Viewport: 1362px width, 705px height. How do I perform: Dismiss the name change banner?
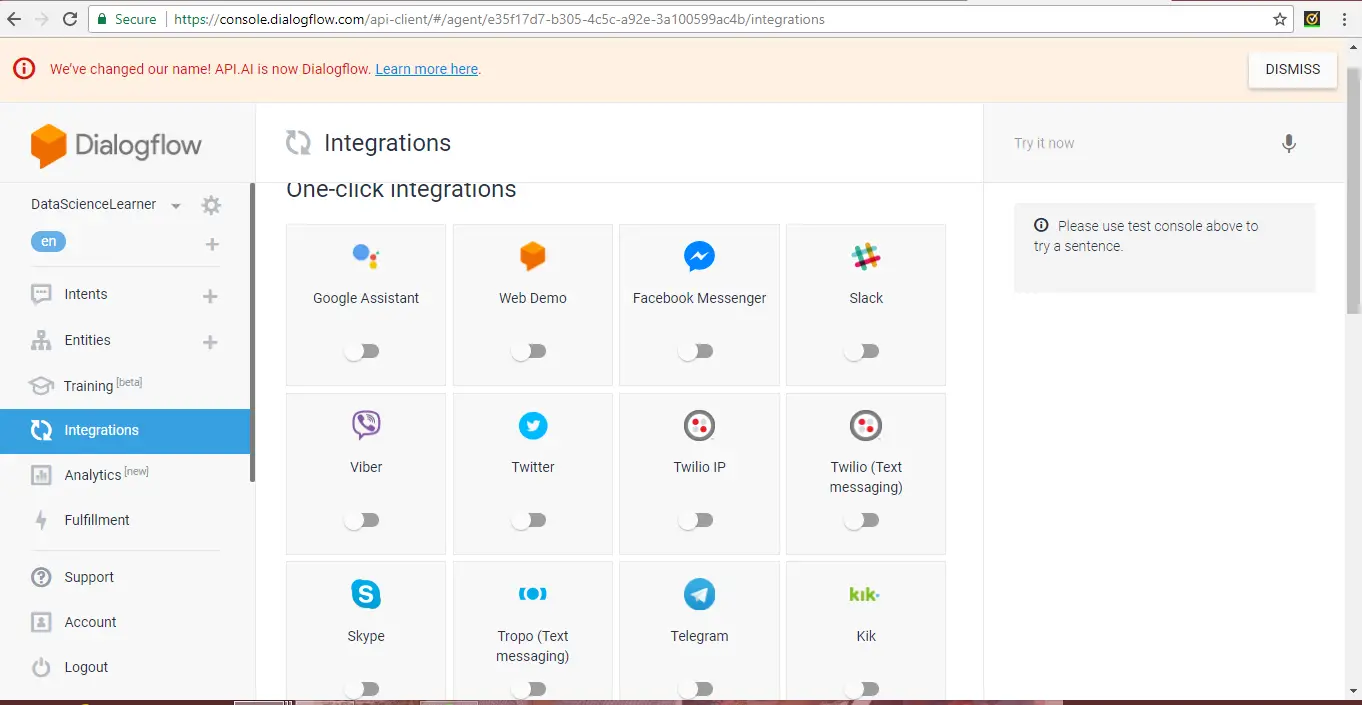click(x=1293, y=69)
